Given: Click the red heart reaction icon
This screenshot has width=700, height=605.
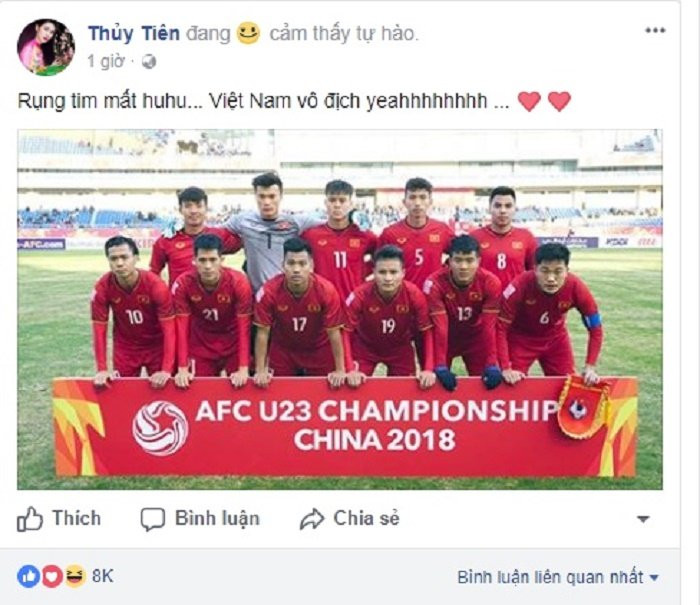Looking at the screenshot, I should point(51,576).
